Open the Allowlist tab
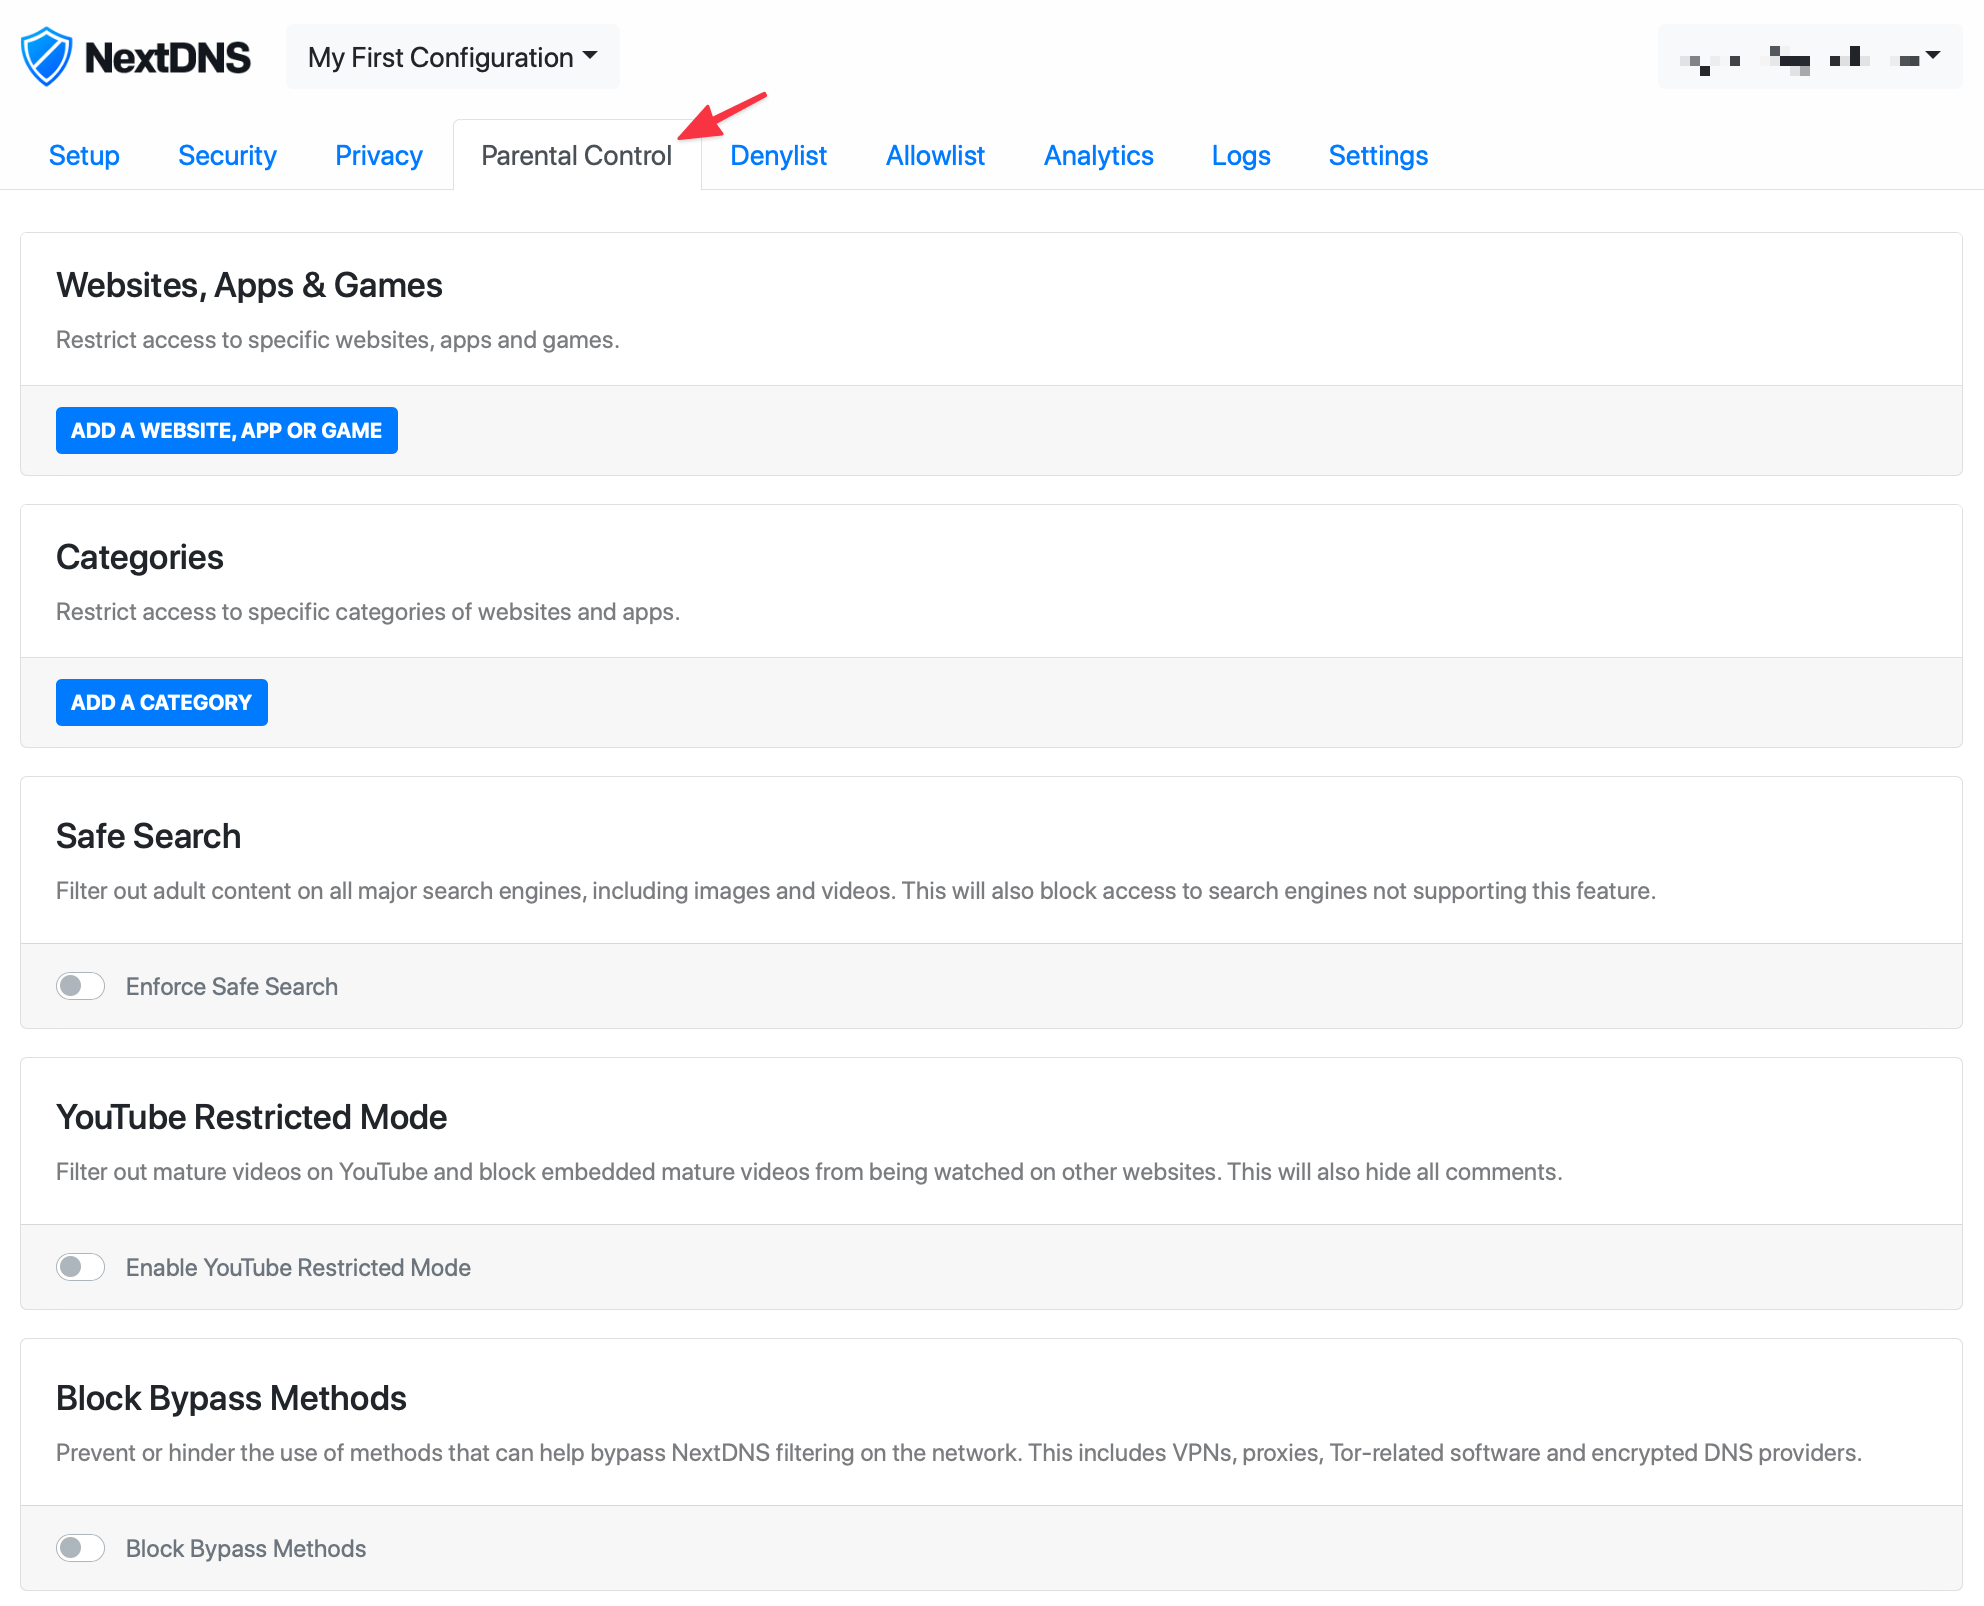Viewport: 1984px width, 1606px height. coord(935,155)
